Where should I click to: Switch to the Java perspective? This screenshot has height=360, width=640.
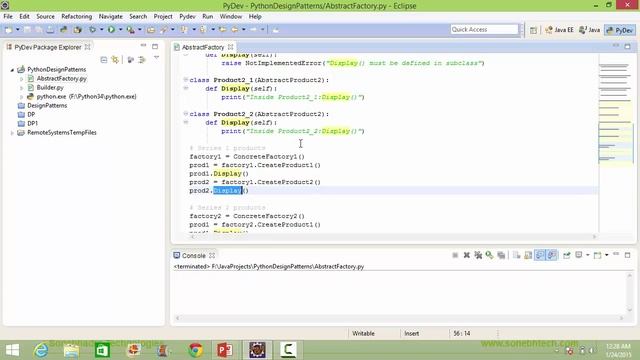pos(590,30)
